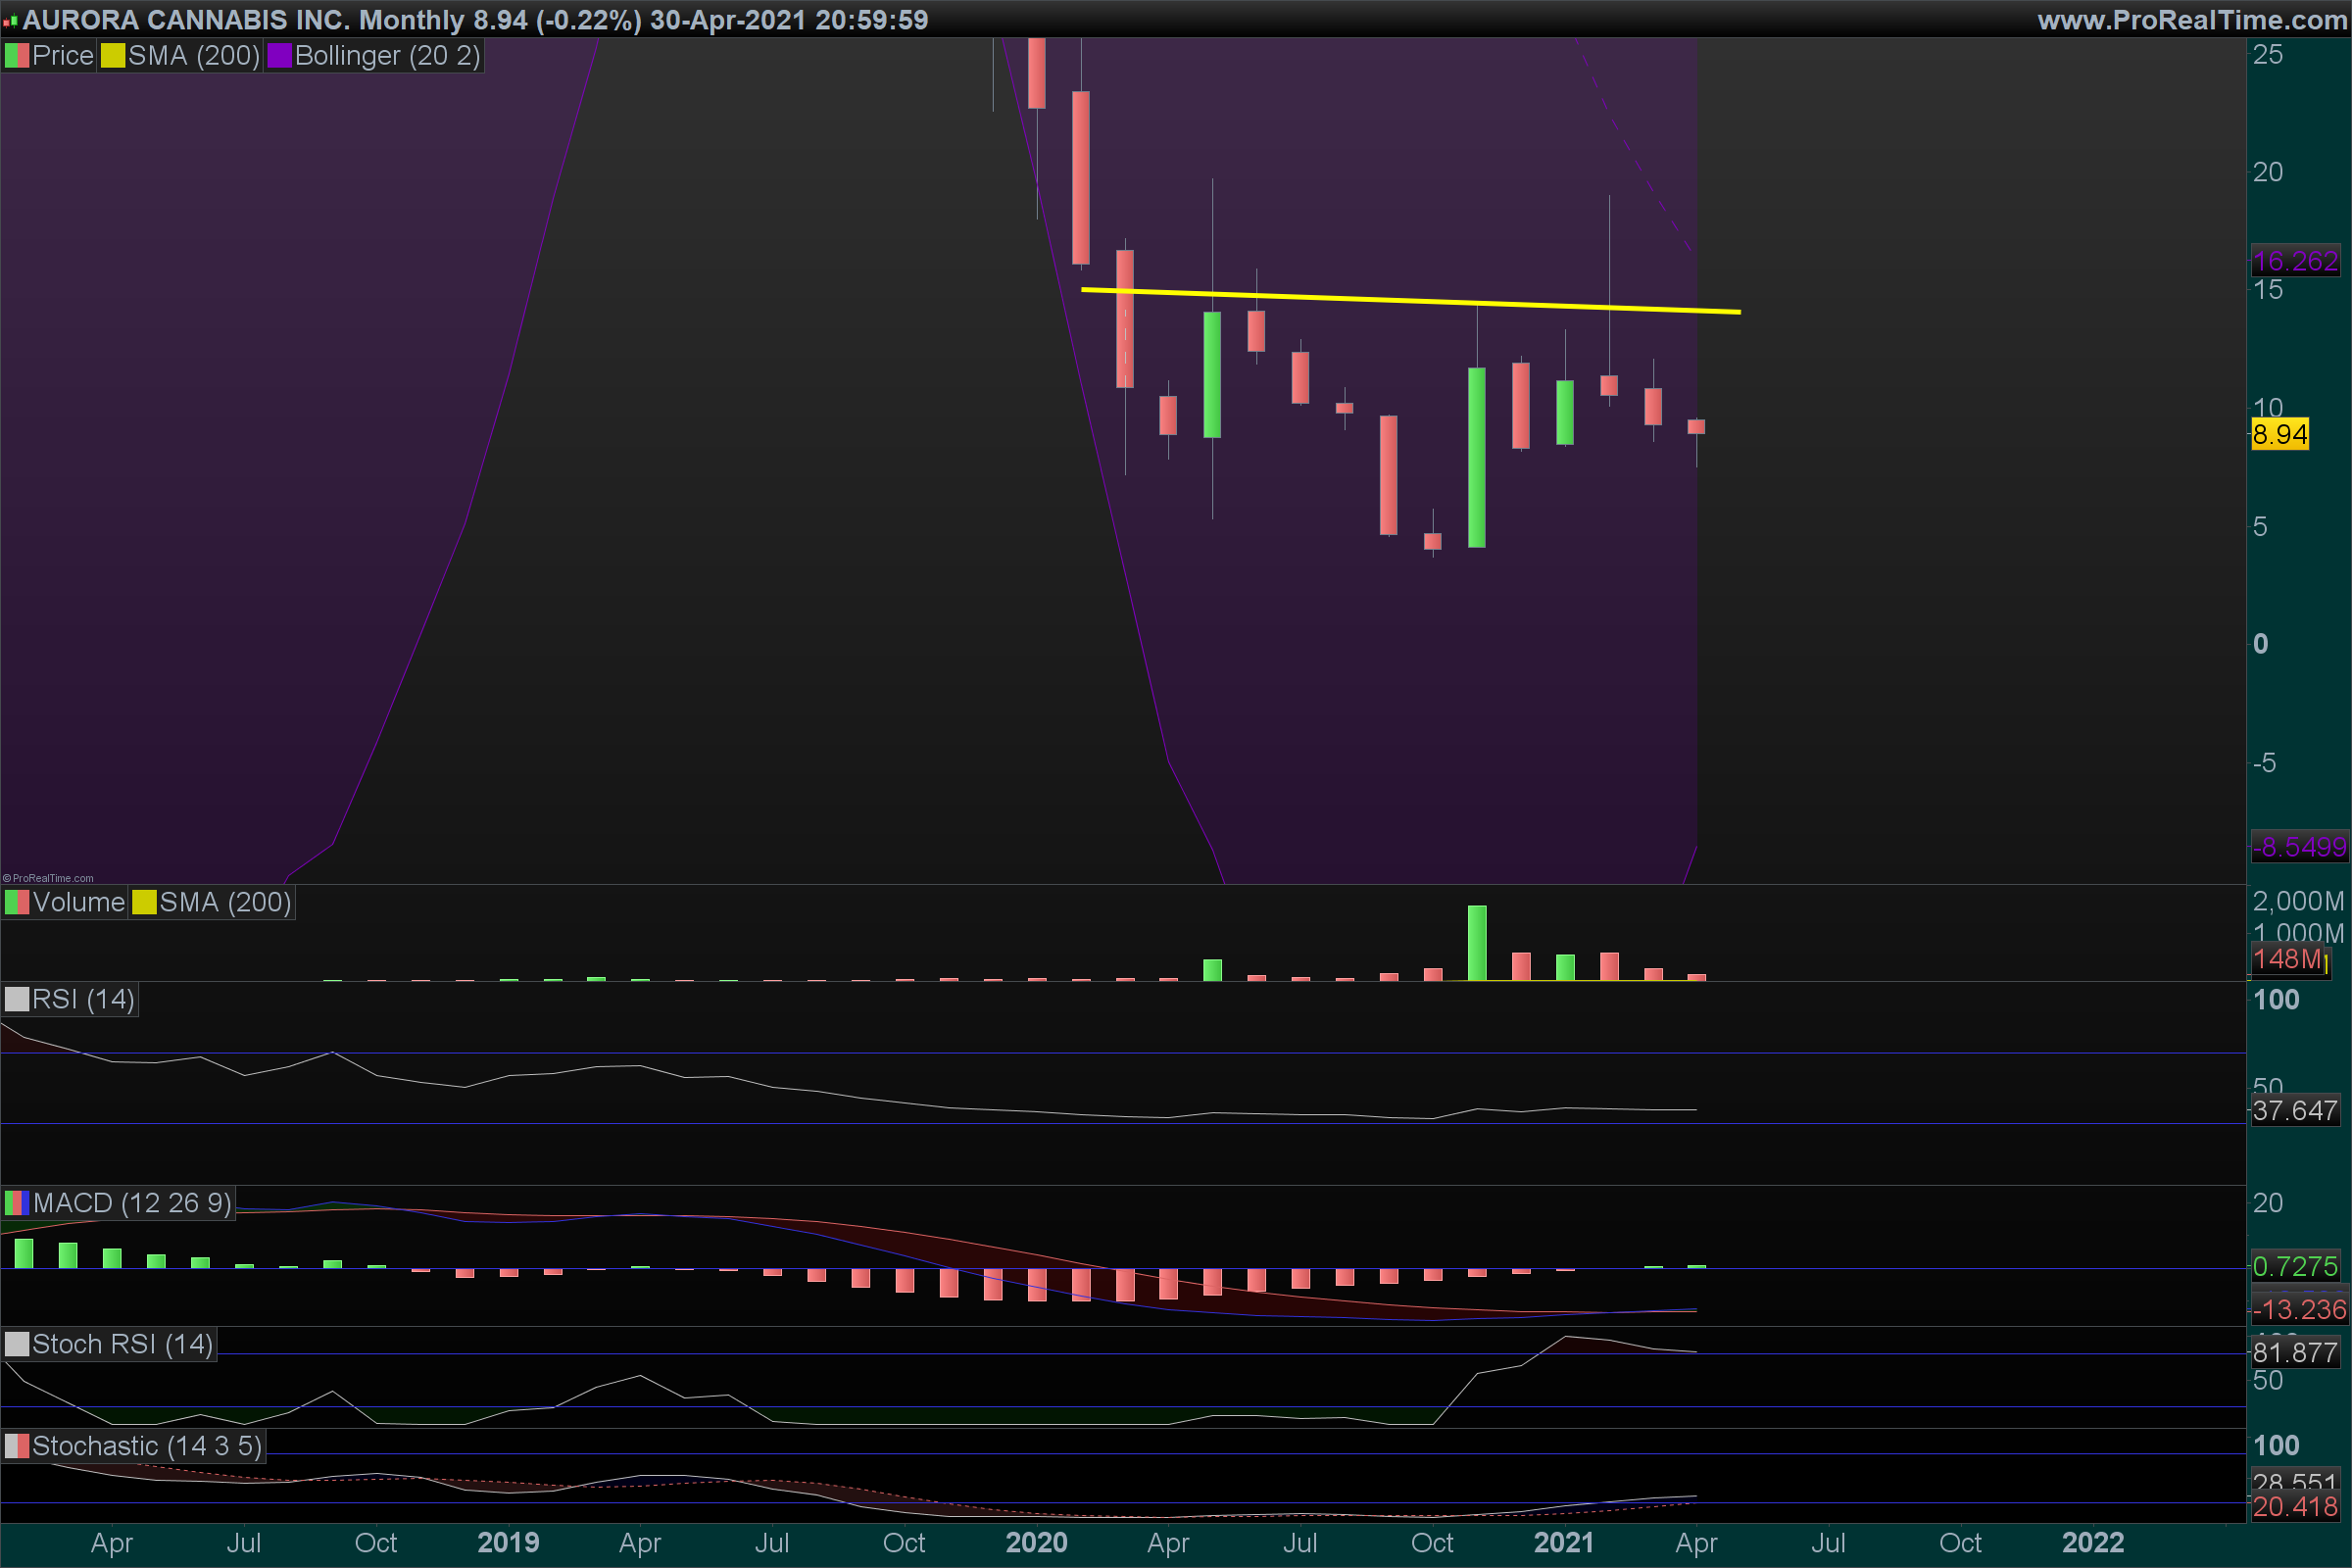Click the Bollinger (20 2) label
2352x1568 pixels.
click(387, 56)
